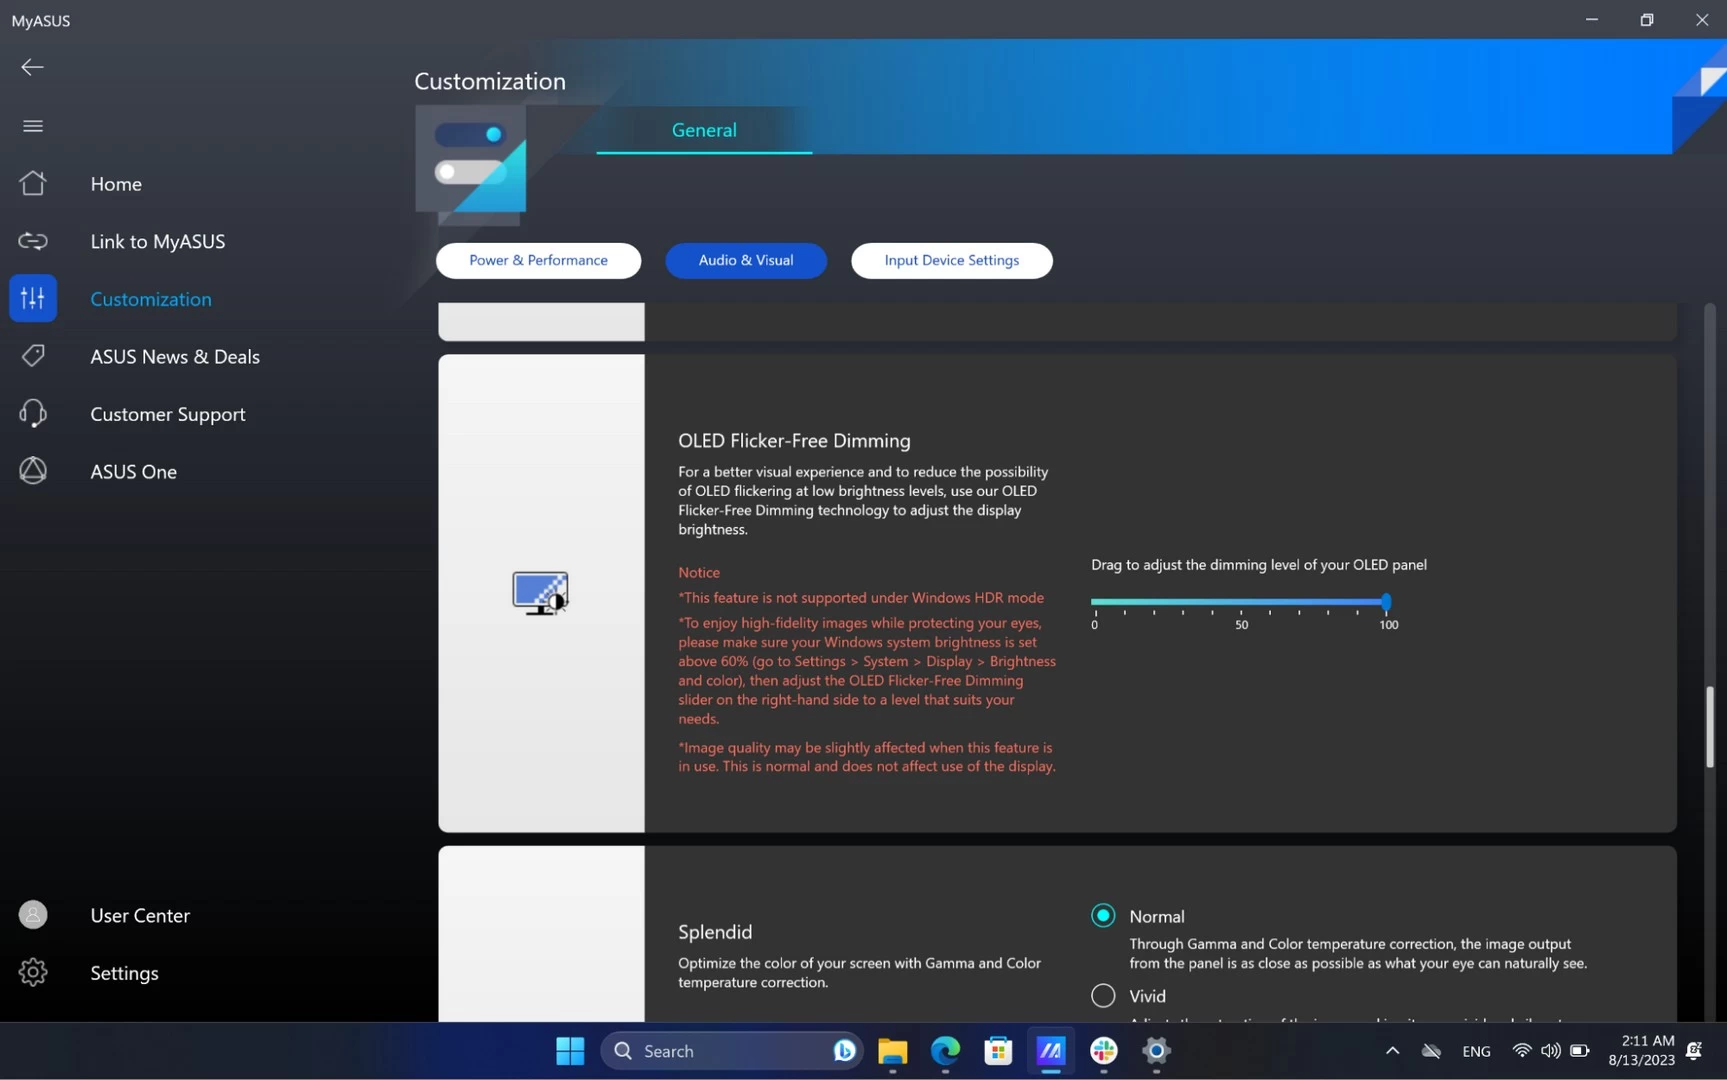Launch File Explorer from taskbar
The image size is (1727, 1080).
pyautogui.click(x=892, y=1051)
